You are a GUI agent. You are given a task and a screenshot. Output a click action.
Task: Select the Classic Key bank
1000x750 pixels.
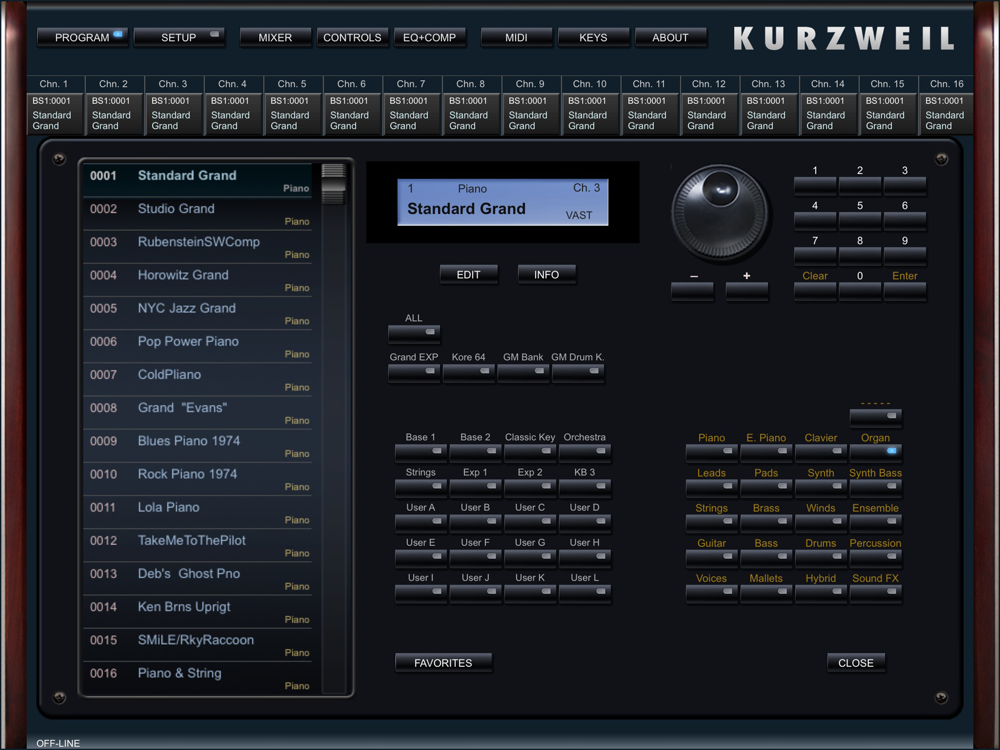tap(530, 452)
